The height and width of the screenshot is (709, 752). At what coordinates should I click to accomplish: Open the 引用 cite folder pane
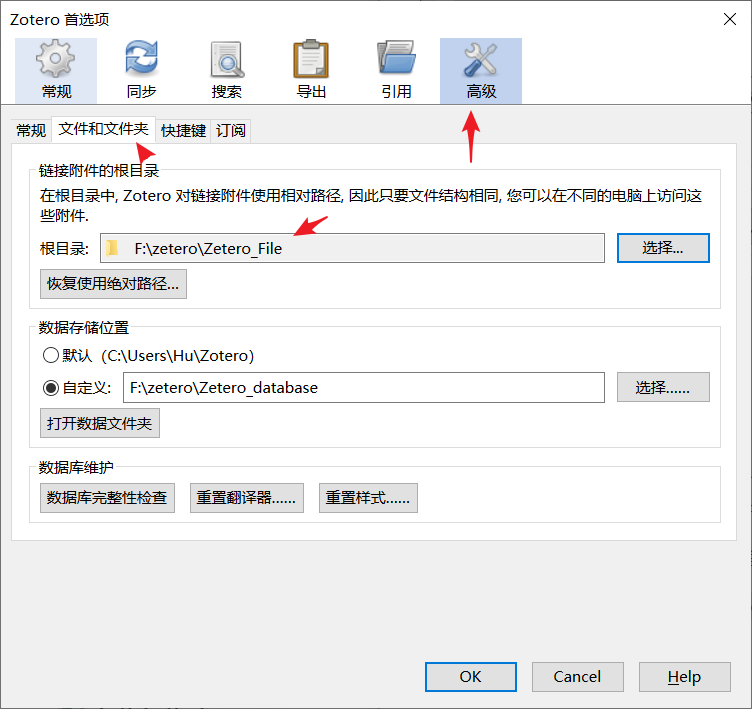pos(396,71)
